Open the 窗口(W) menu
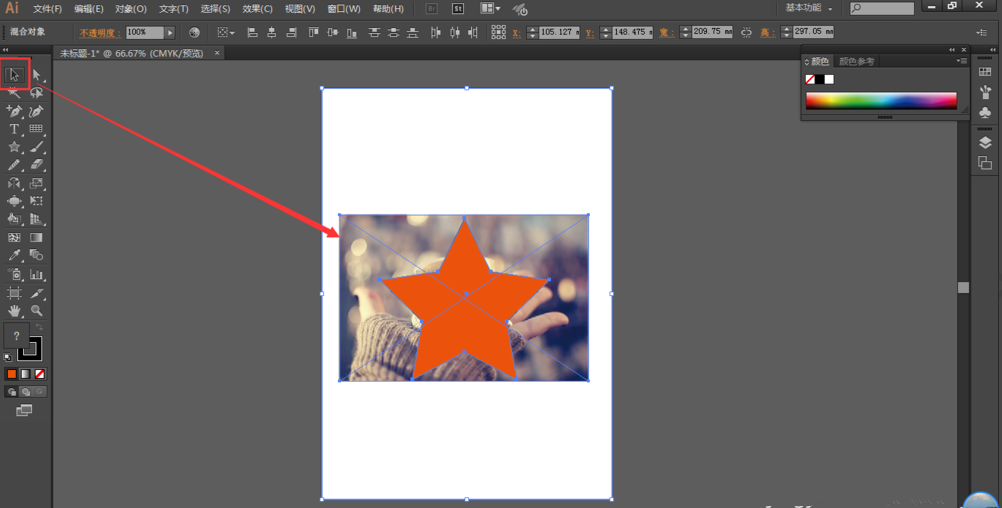 coord(344,9)
